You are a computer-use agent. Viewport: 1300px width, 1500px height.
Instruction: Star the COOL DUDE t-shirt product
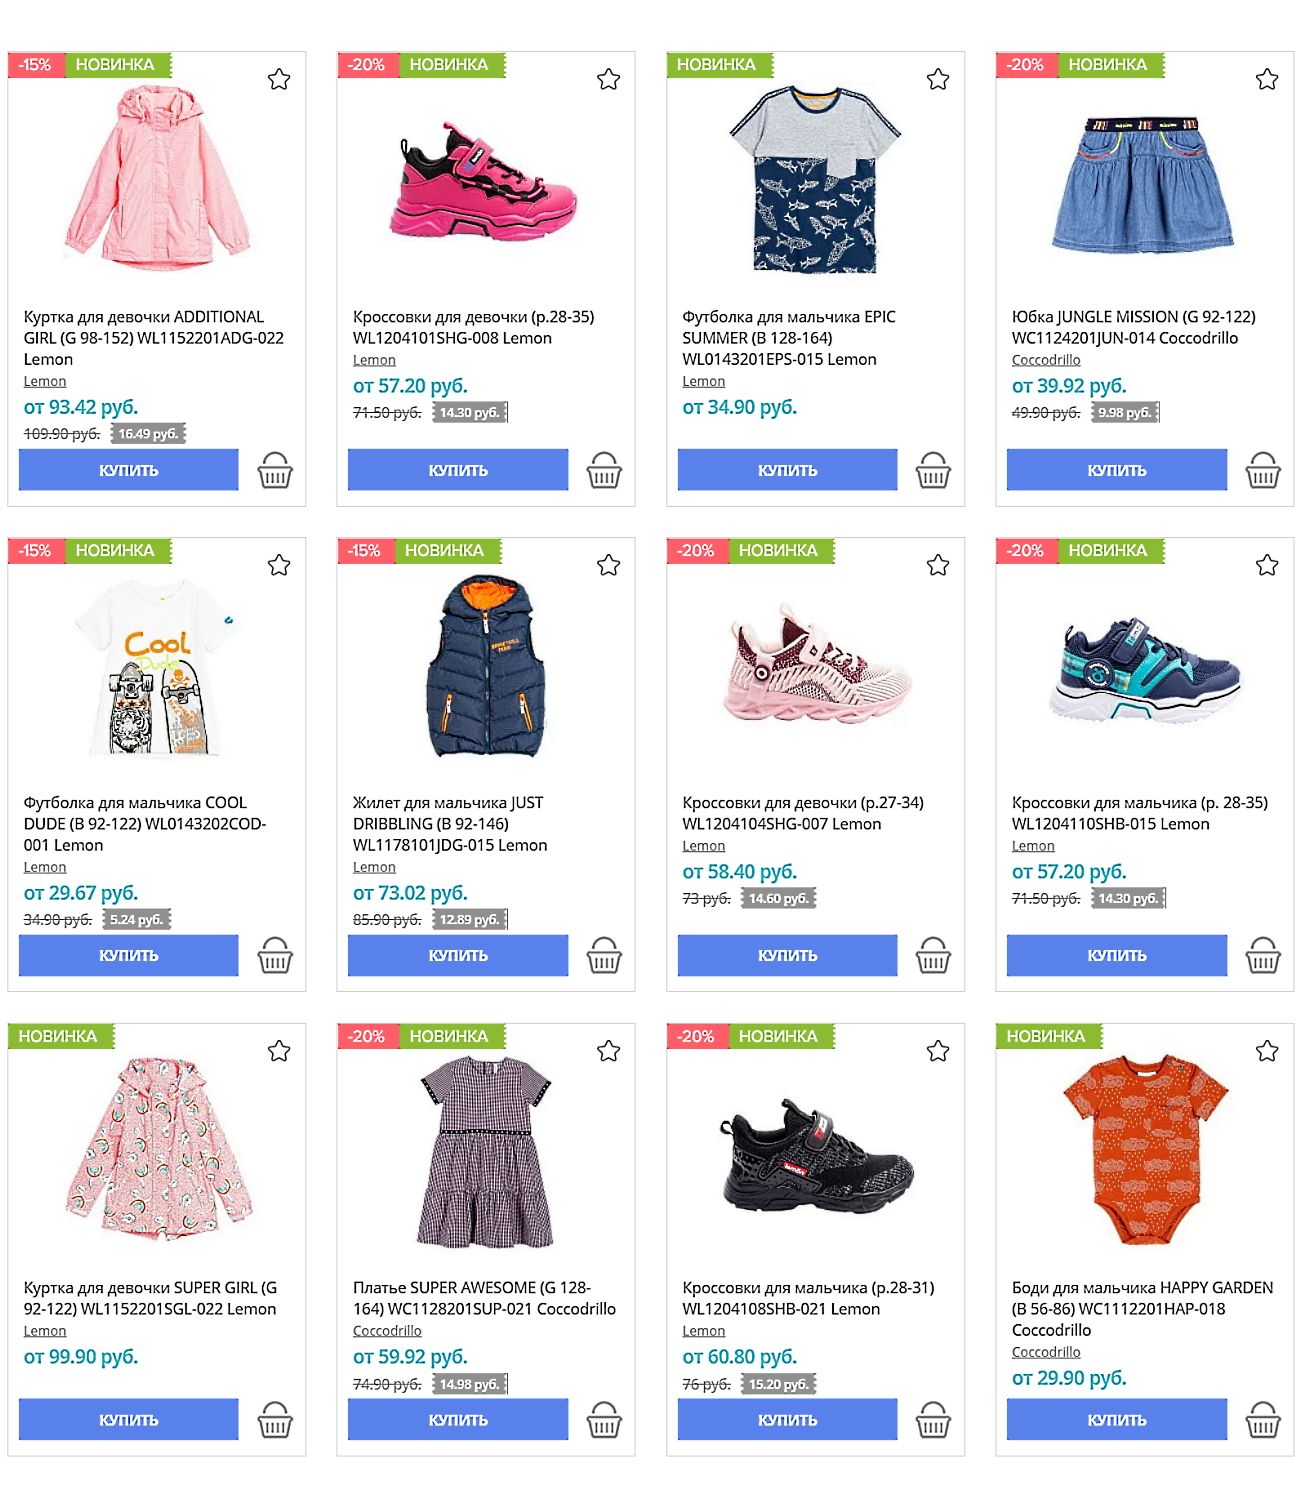(x=279, y=565)
